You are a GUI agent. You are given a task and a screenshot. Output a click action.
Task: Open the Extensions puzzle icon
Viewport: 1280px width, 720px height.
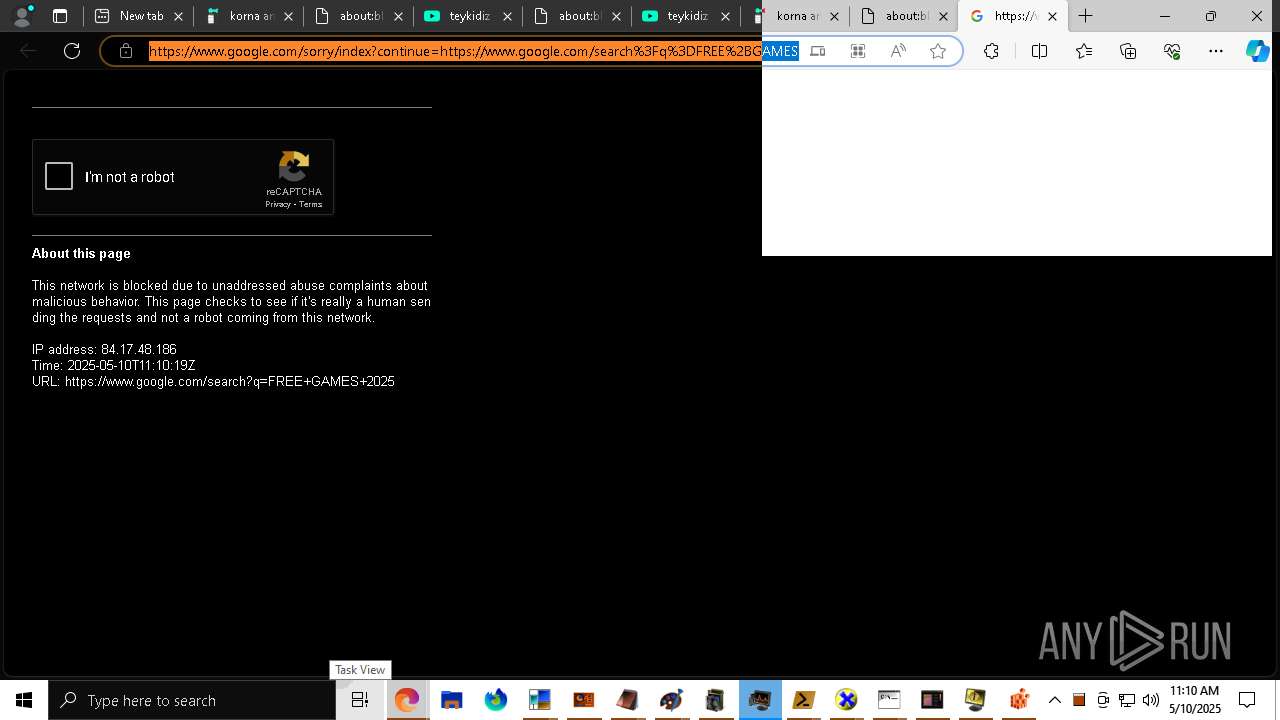(991, 51)
